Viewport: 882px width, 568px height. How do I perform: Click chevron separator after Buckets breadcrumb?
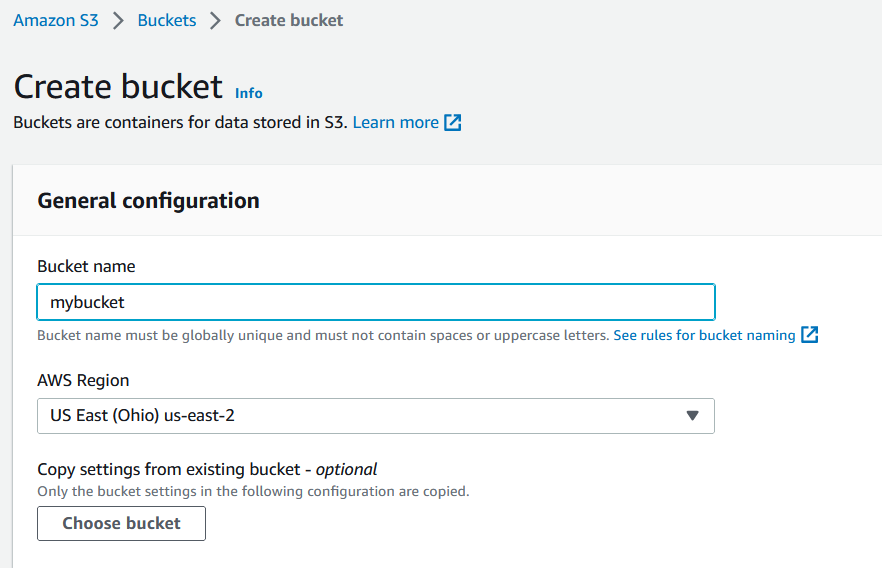pyautogui.click(x=215, y=21)
